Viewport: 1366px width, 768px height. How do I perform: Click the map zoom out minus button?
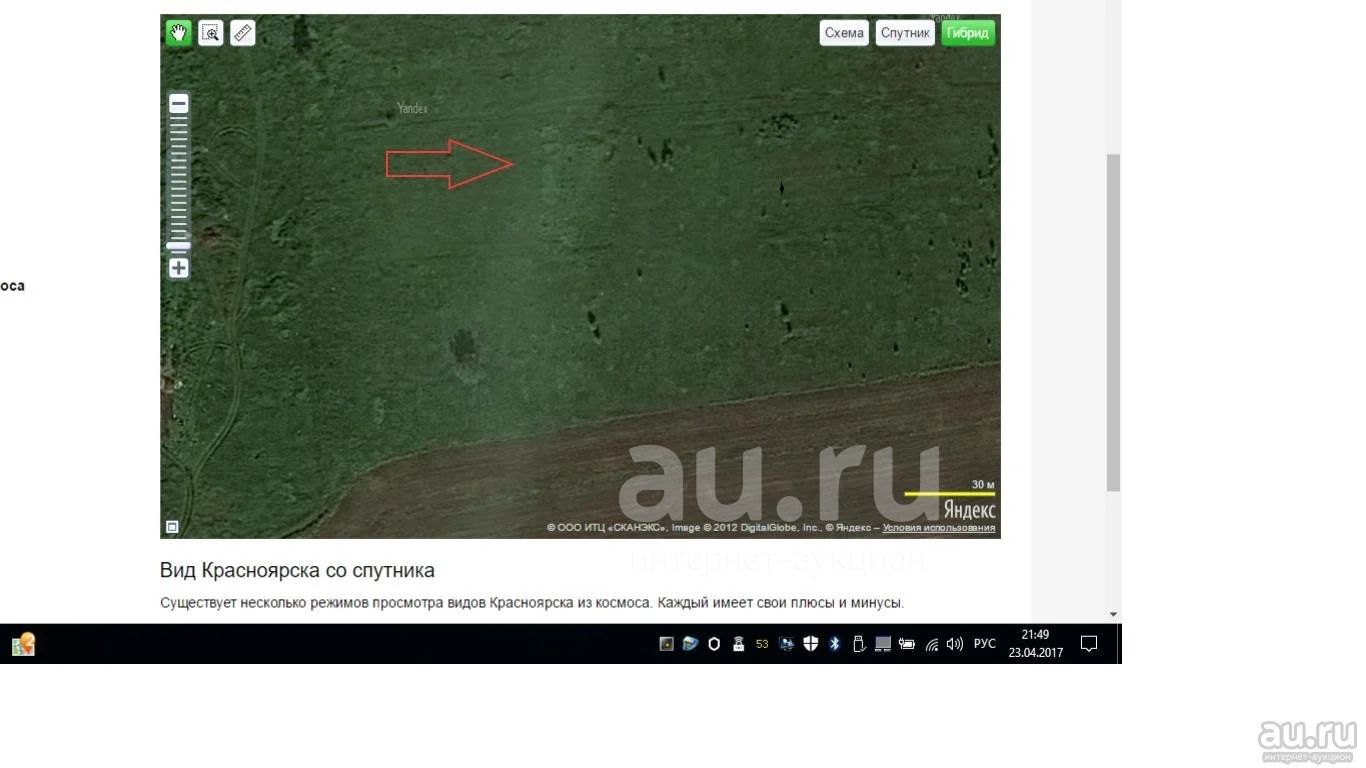[x=179, y=103]
